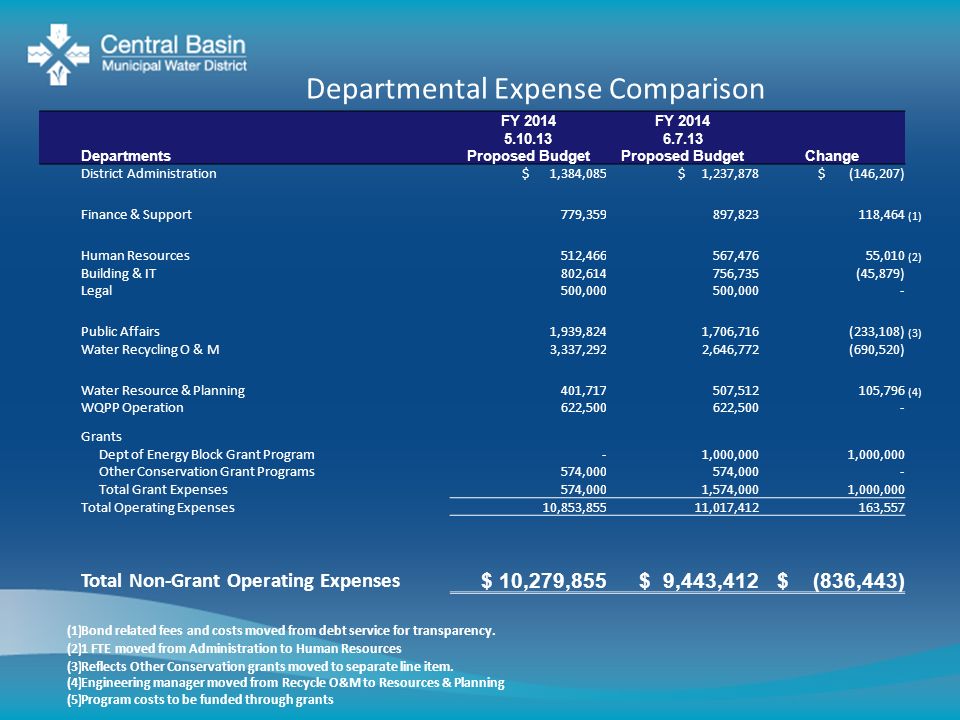Click the Finance & Support row label
The height and width of the screenshot is (720, 960).
(136, 214)
